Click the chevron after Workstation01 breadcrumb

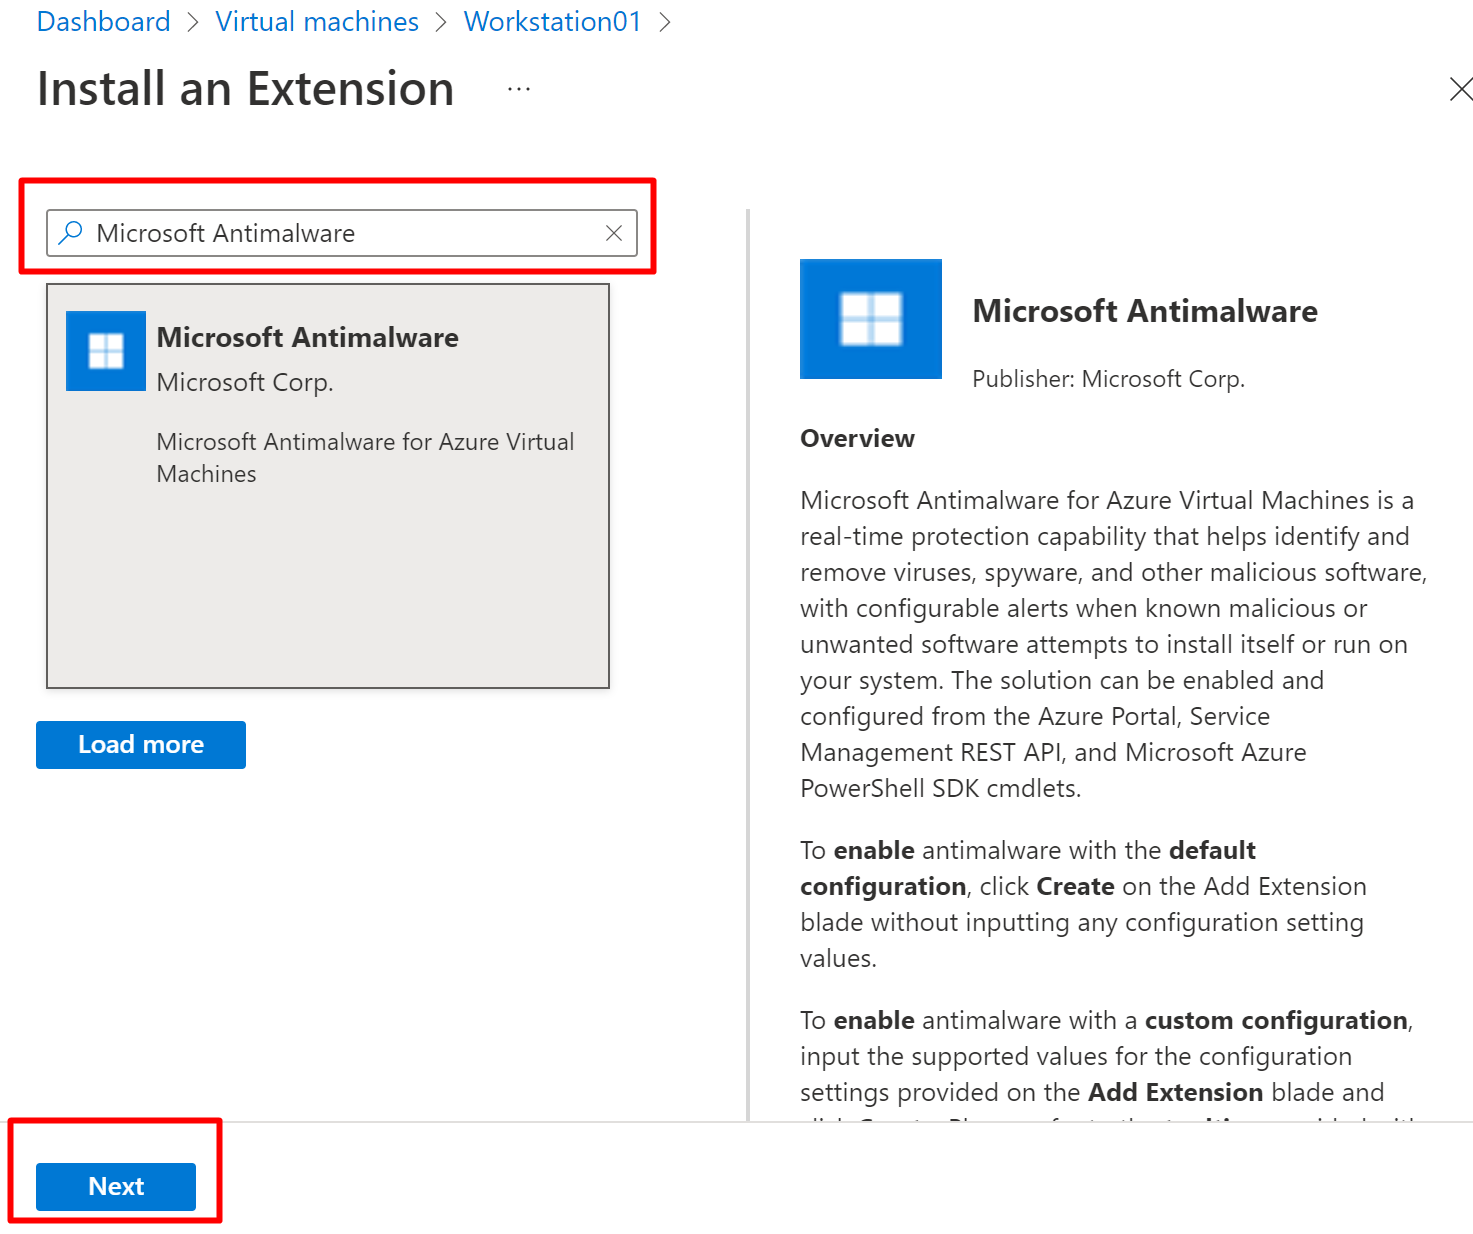(664, 22)
